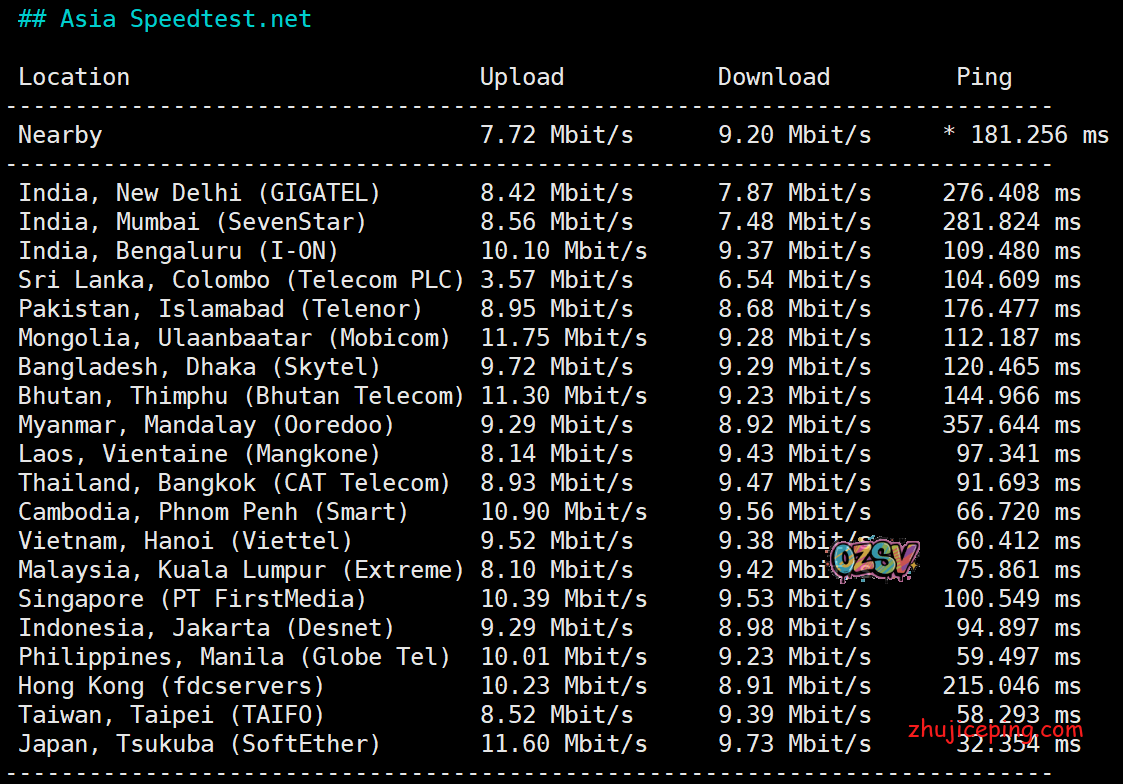Select the Hong Kong (fdcservers) row
Viewport: 1123px width, 784px height.
click(x=171, y=686)
